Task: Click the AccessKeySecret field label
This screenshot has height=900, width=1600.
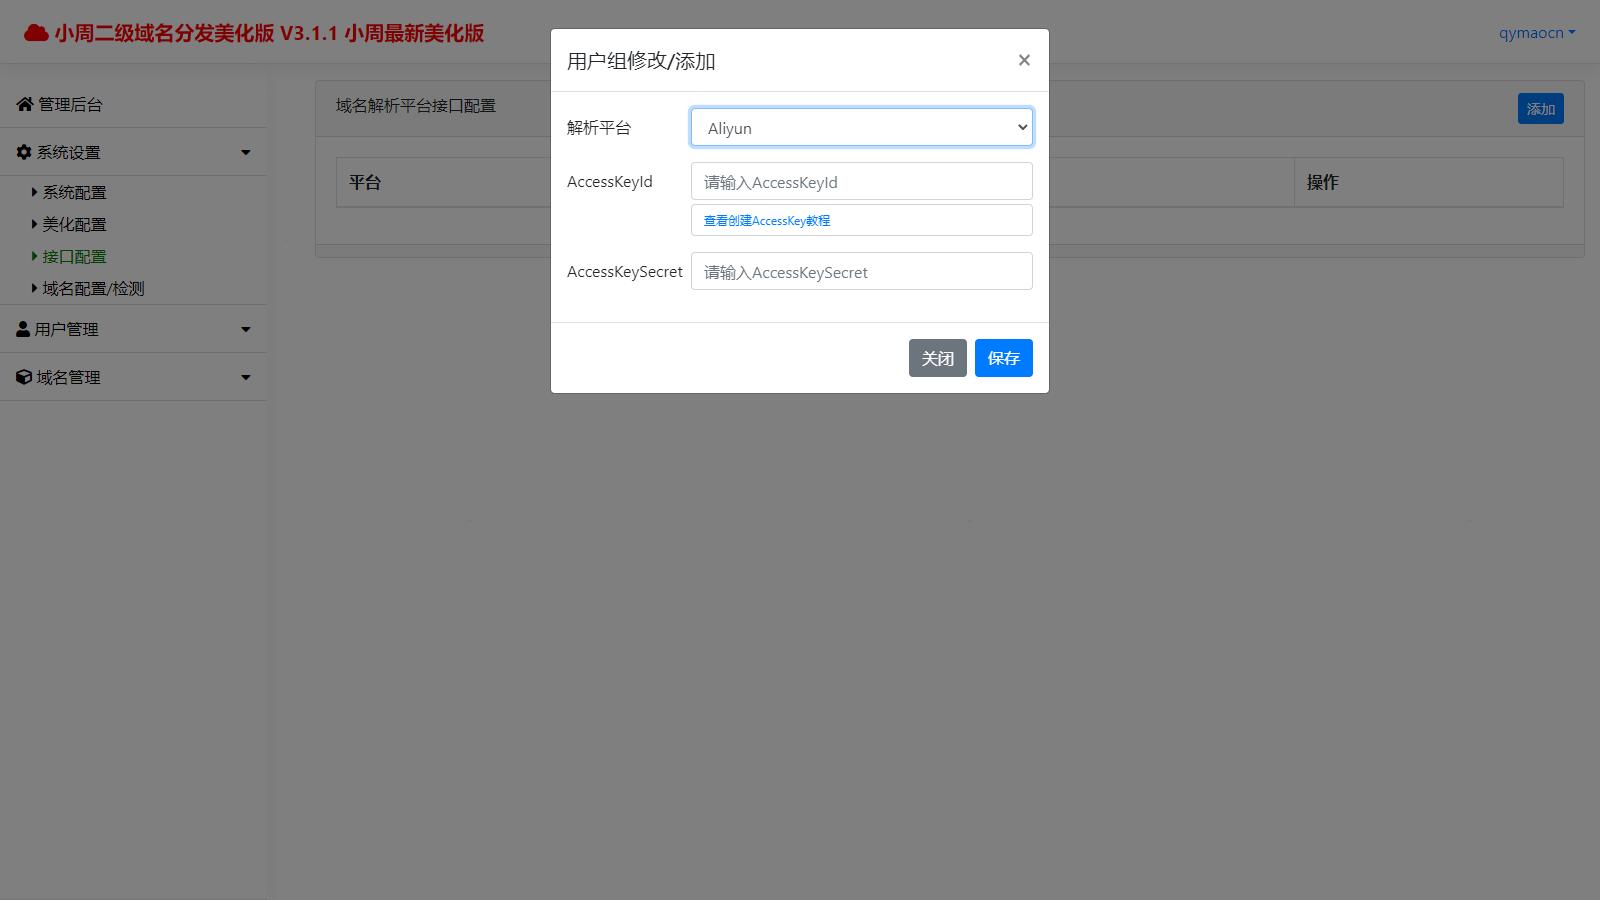Action: (x=625, y=271)
